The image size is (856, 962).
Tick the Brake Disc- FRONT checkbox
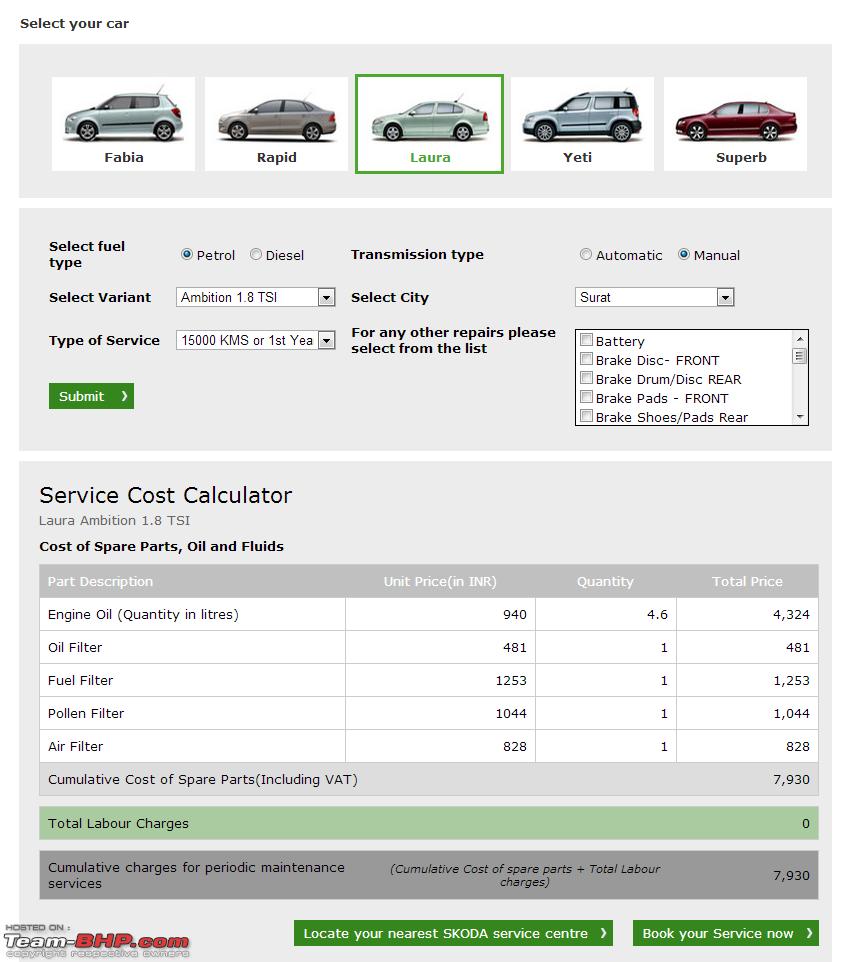tap(587, 359)
